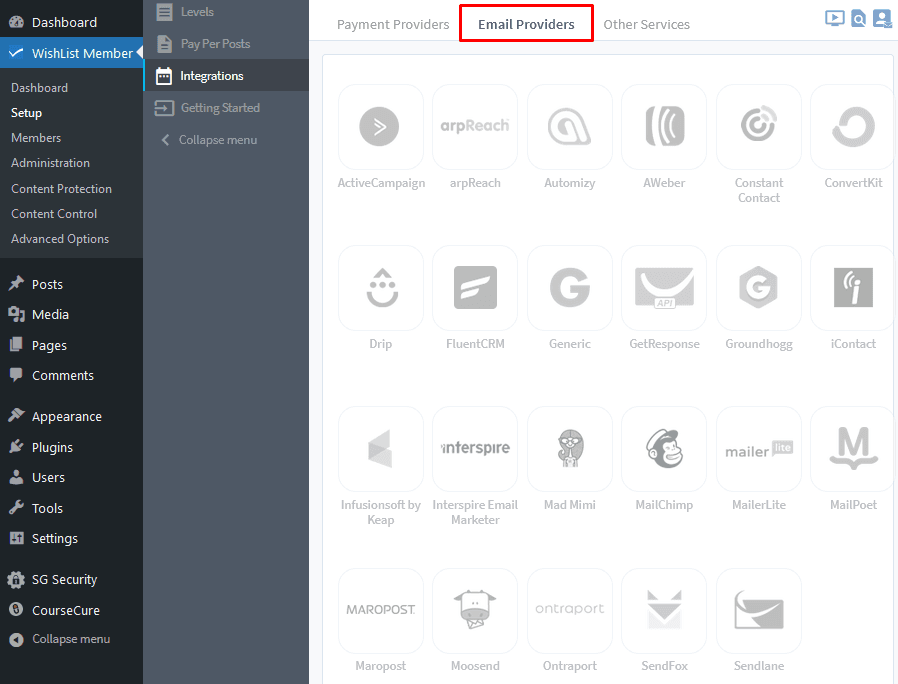The image size is (898, 684).
Task: Open the GetResponse API integration icon
Action: click(664, 288)
